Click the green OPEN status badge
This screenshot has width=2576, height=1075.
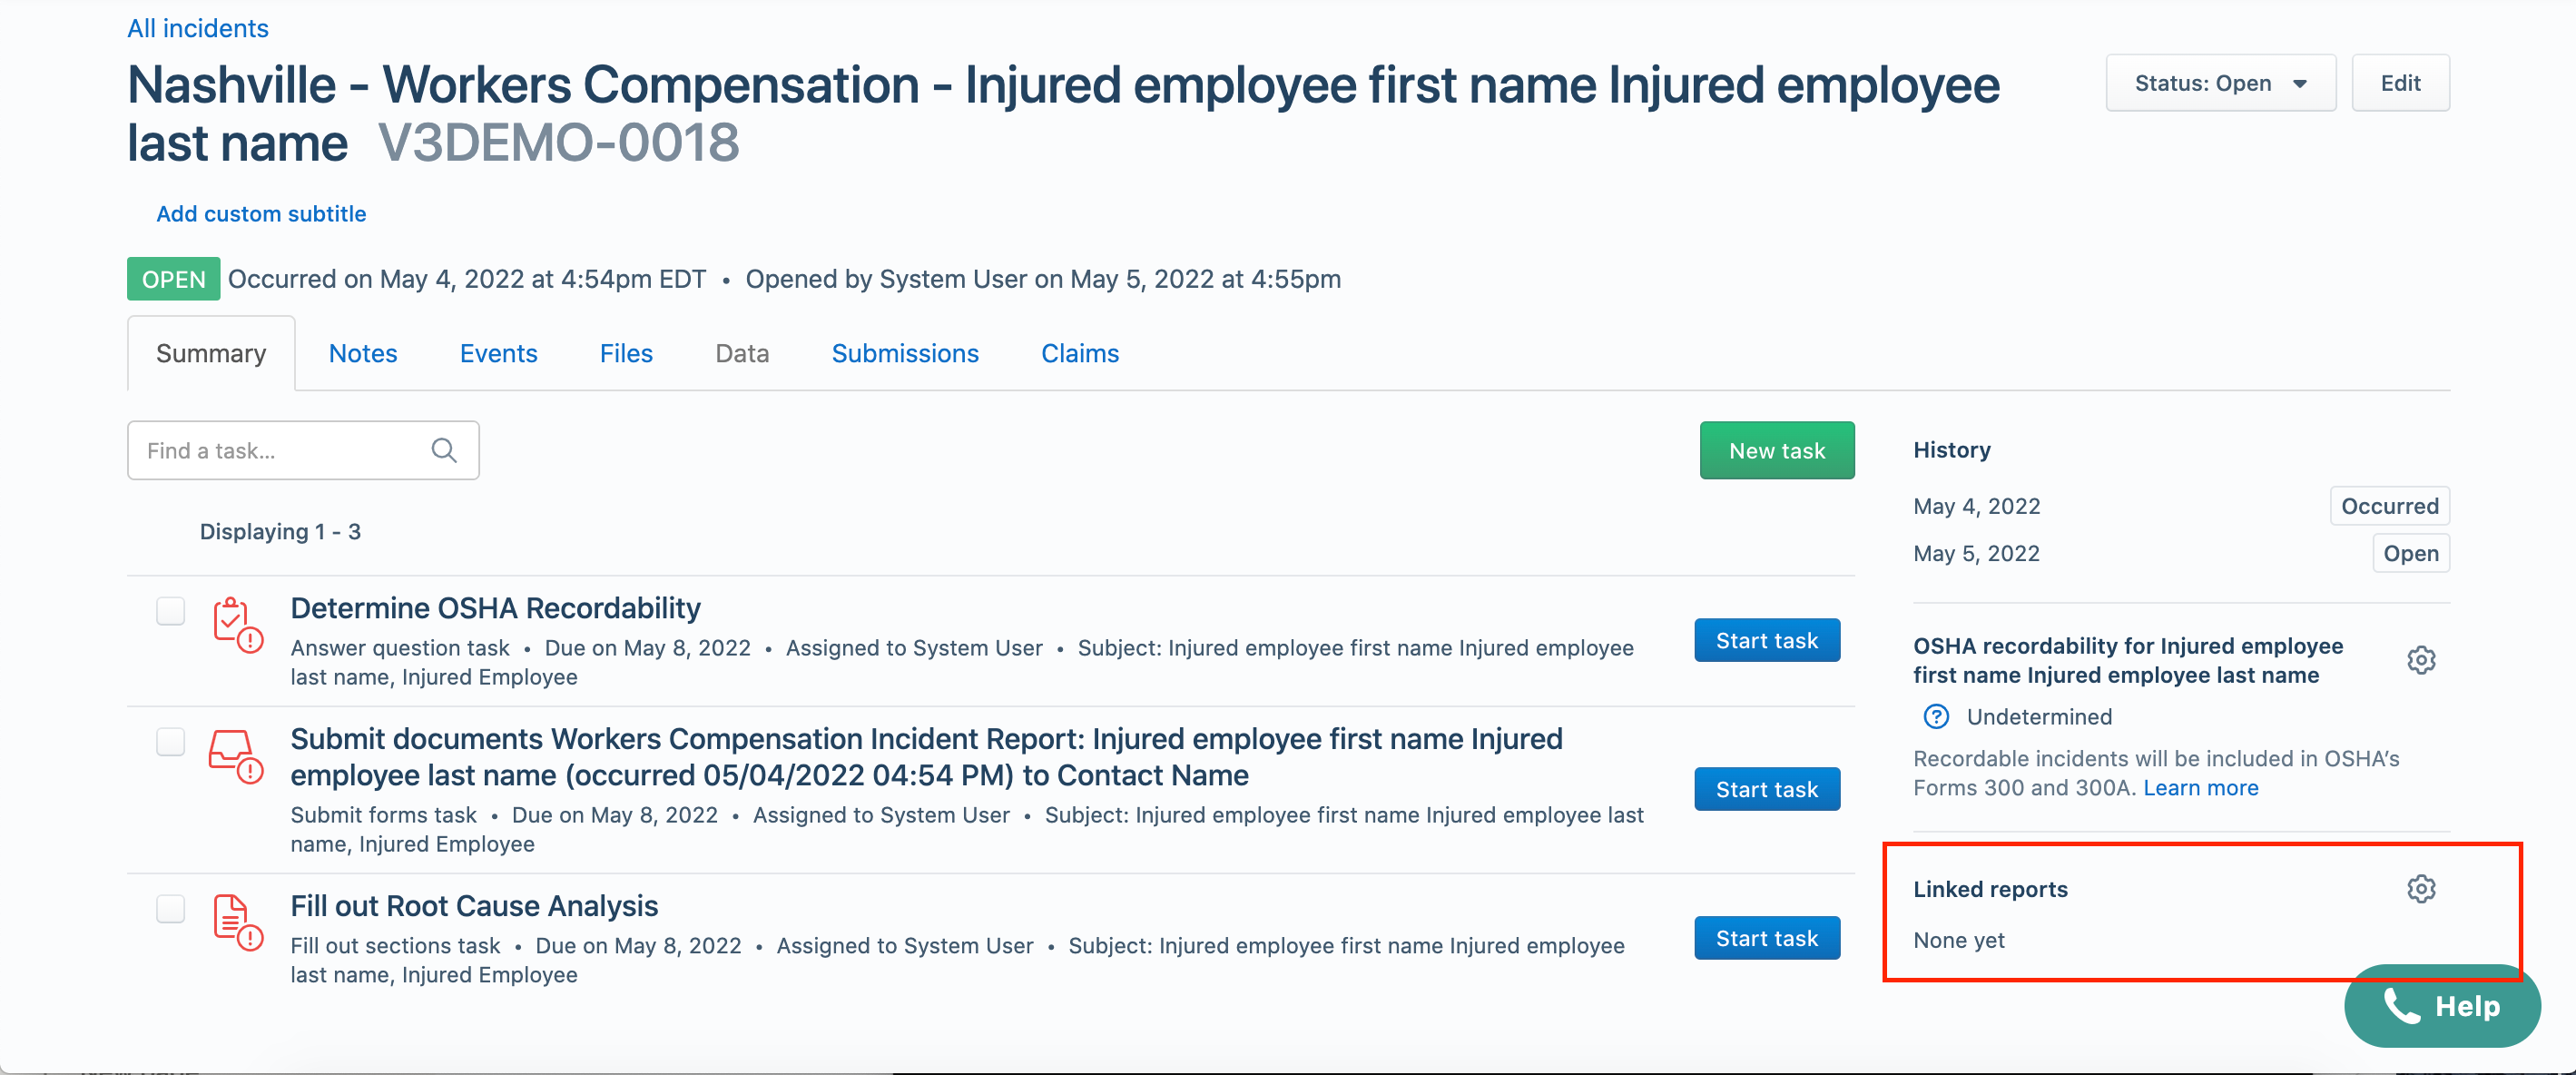173,279
